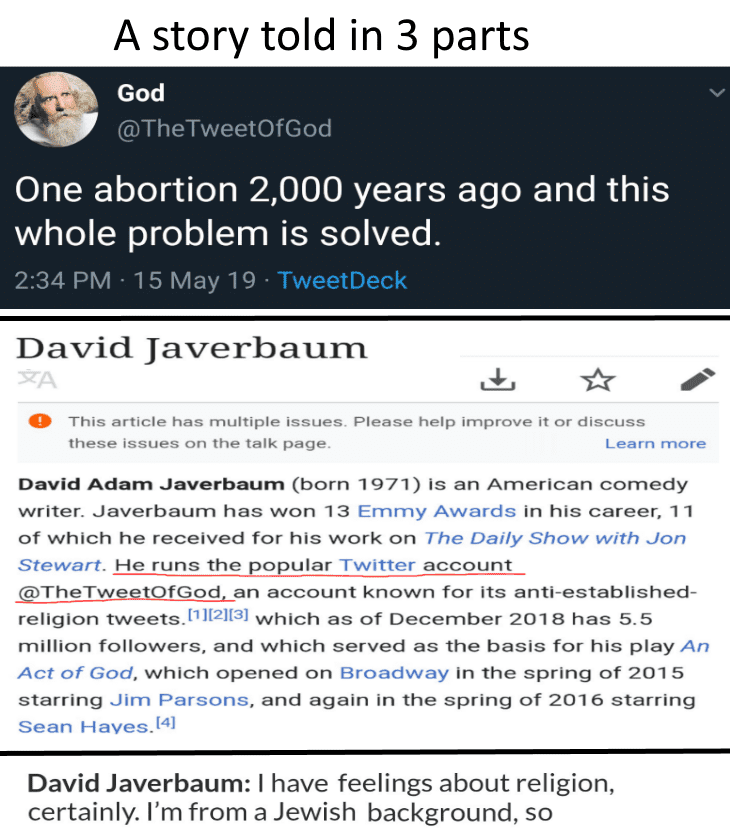Click the God profile avatar picture
This screenshot has height=831, width=730.
[x=57, y=111]
